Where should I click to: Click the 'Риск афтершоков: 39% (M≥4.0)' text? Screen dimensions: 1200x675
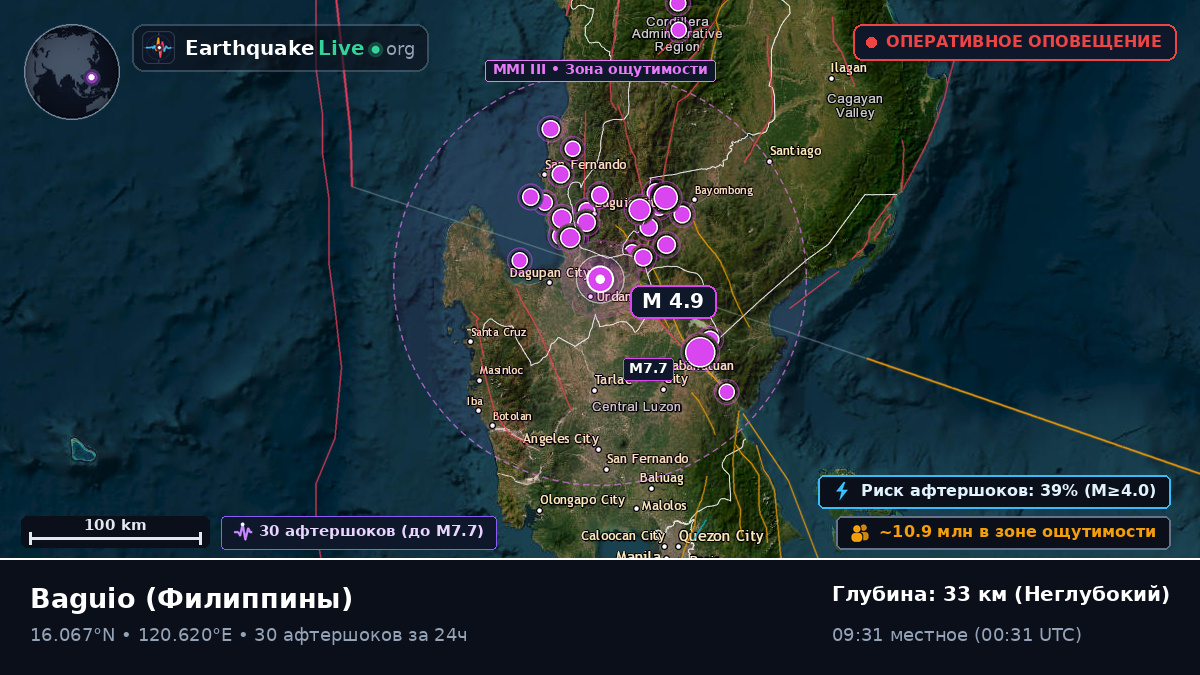pos(1009,491)
